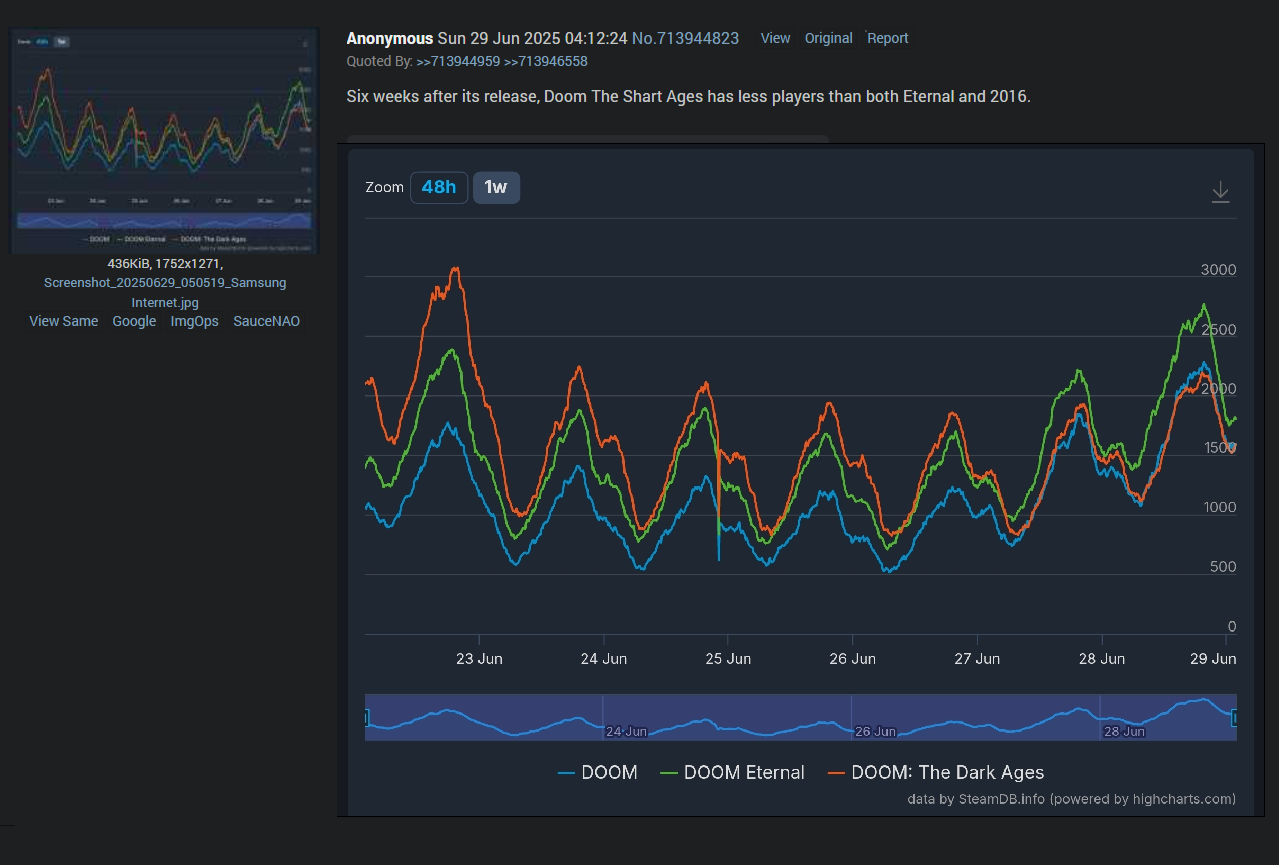Click the 1500 y-axis label

point(1218,448)
